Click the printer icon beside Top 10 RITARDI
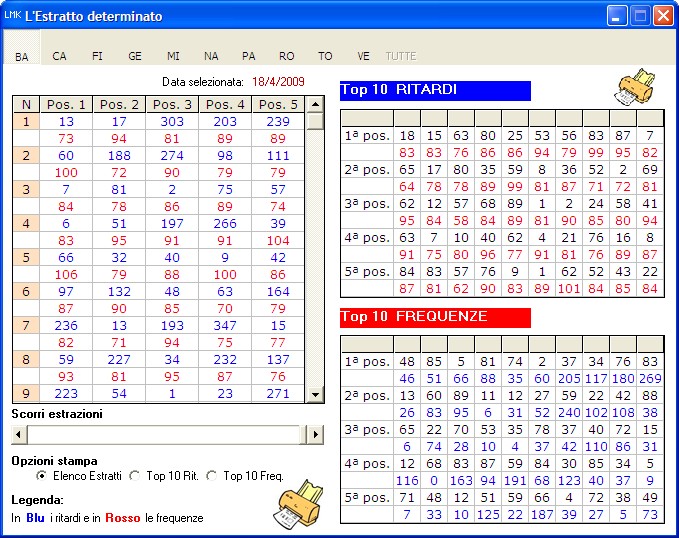This screenshot has width=679, height=538. click(x=634, y=88)
